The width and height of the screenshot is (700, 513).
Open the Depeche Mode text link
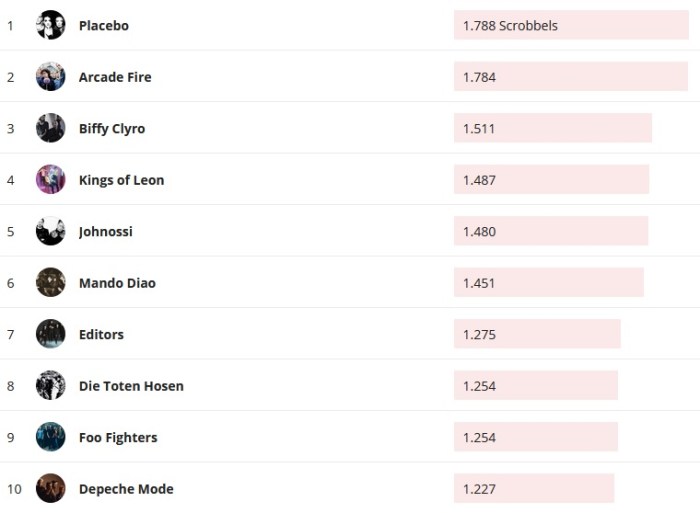[x=126, y=489]
